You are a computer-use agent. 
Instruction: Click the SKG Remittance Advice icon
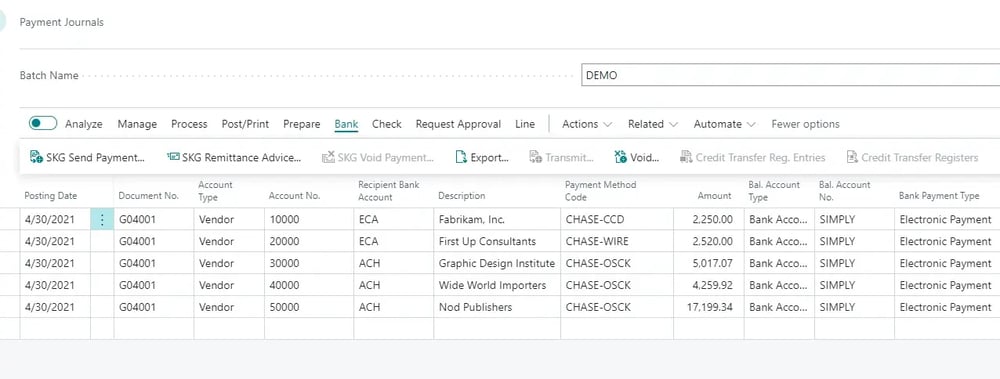pyautogui.click(x=173, y=157)
